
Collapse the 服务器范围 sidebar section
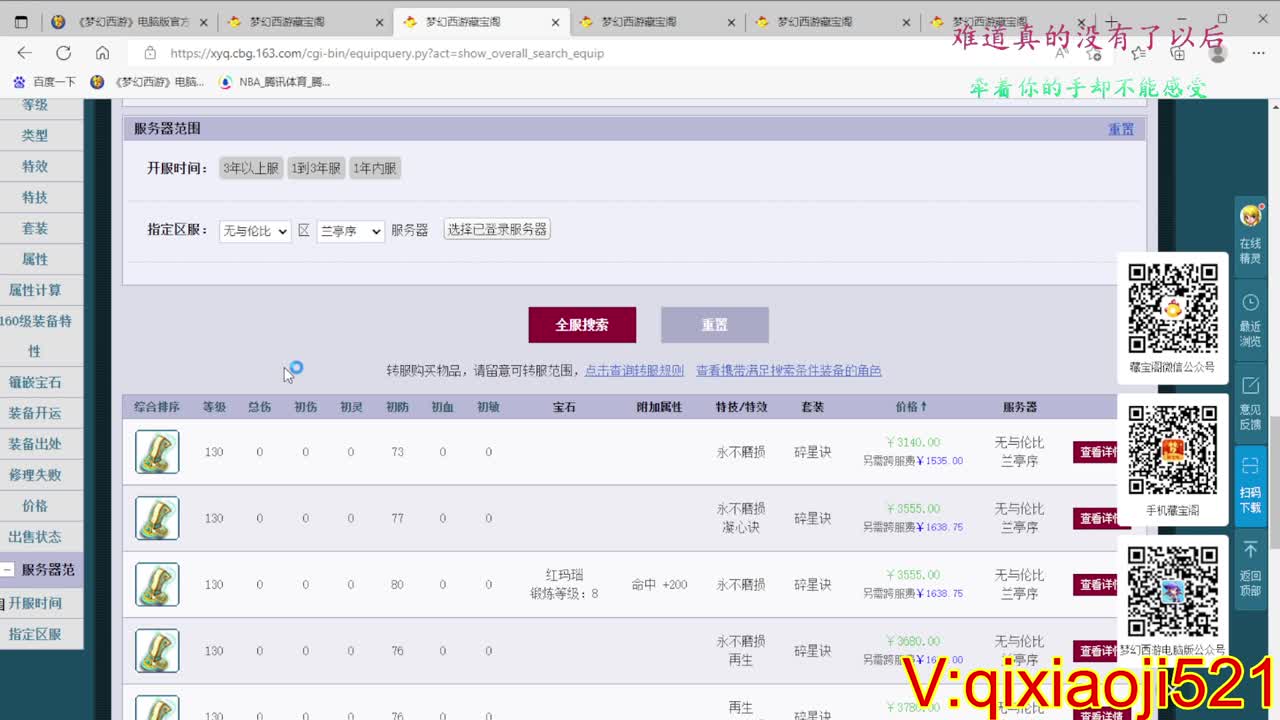(x=7, y=570)
